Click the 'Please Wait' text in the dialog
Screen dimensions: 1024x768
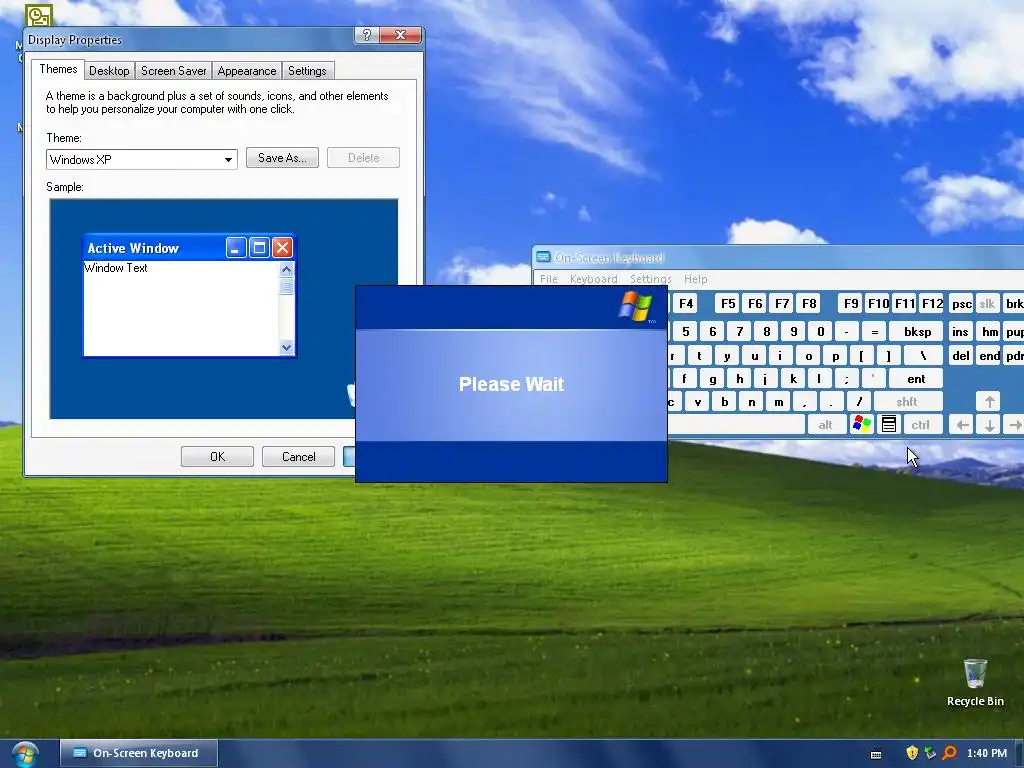pyautogui.click(x=511, y=384)
